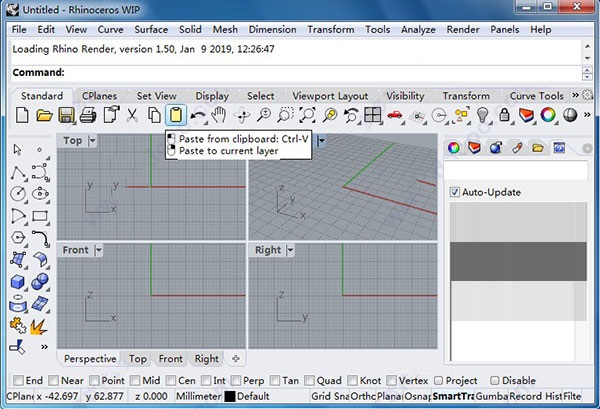Image resolution: width=600 pixels, height=409 pixels.
Task: Expand the Front viewport menu arrow
Action: pyautogui.click(x=99, y=250)
